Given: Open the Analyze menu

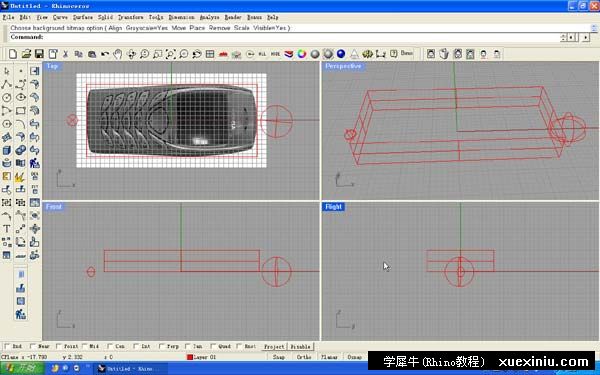Looking at the screenshot, I should [x=209, y=17].
